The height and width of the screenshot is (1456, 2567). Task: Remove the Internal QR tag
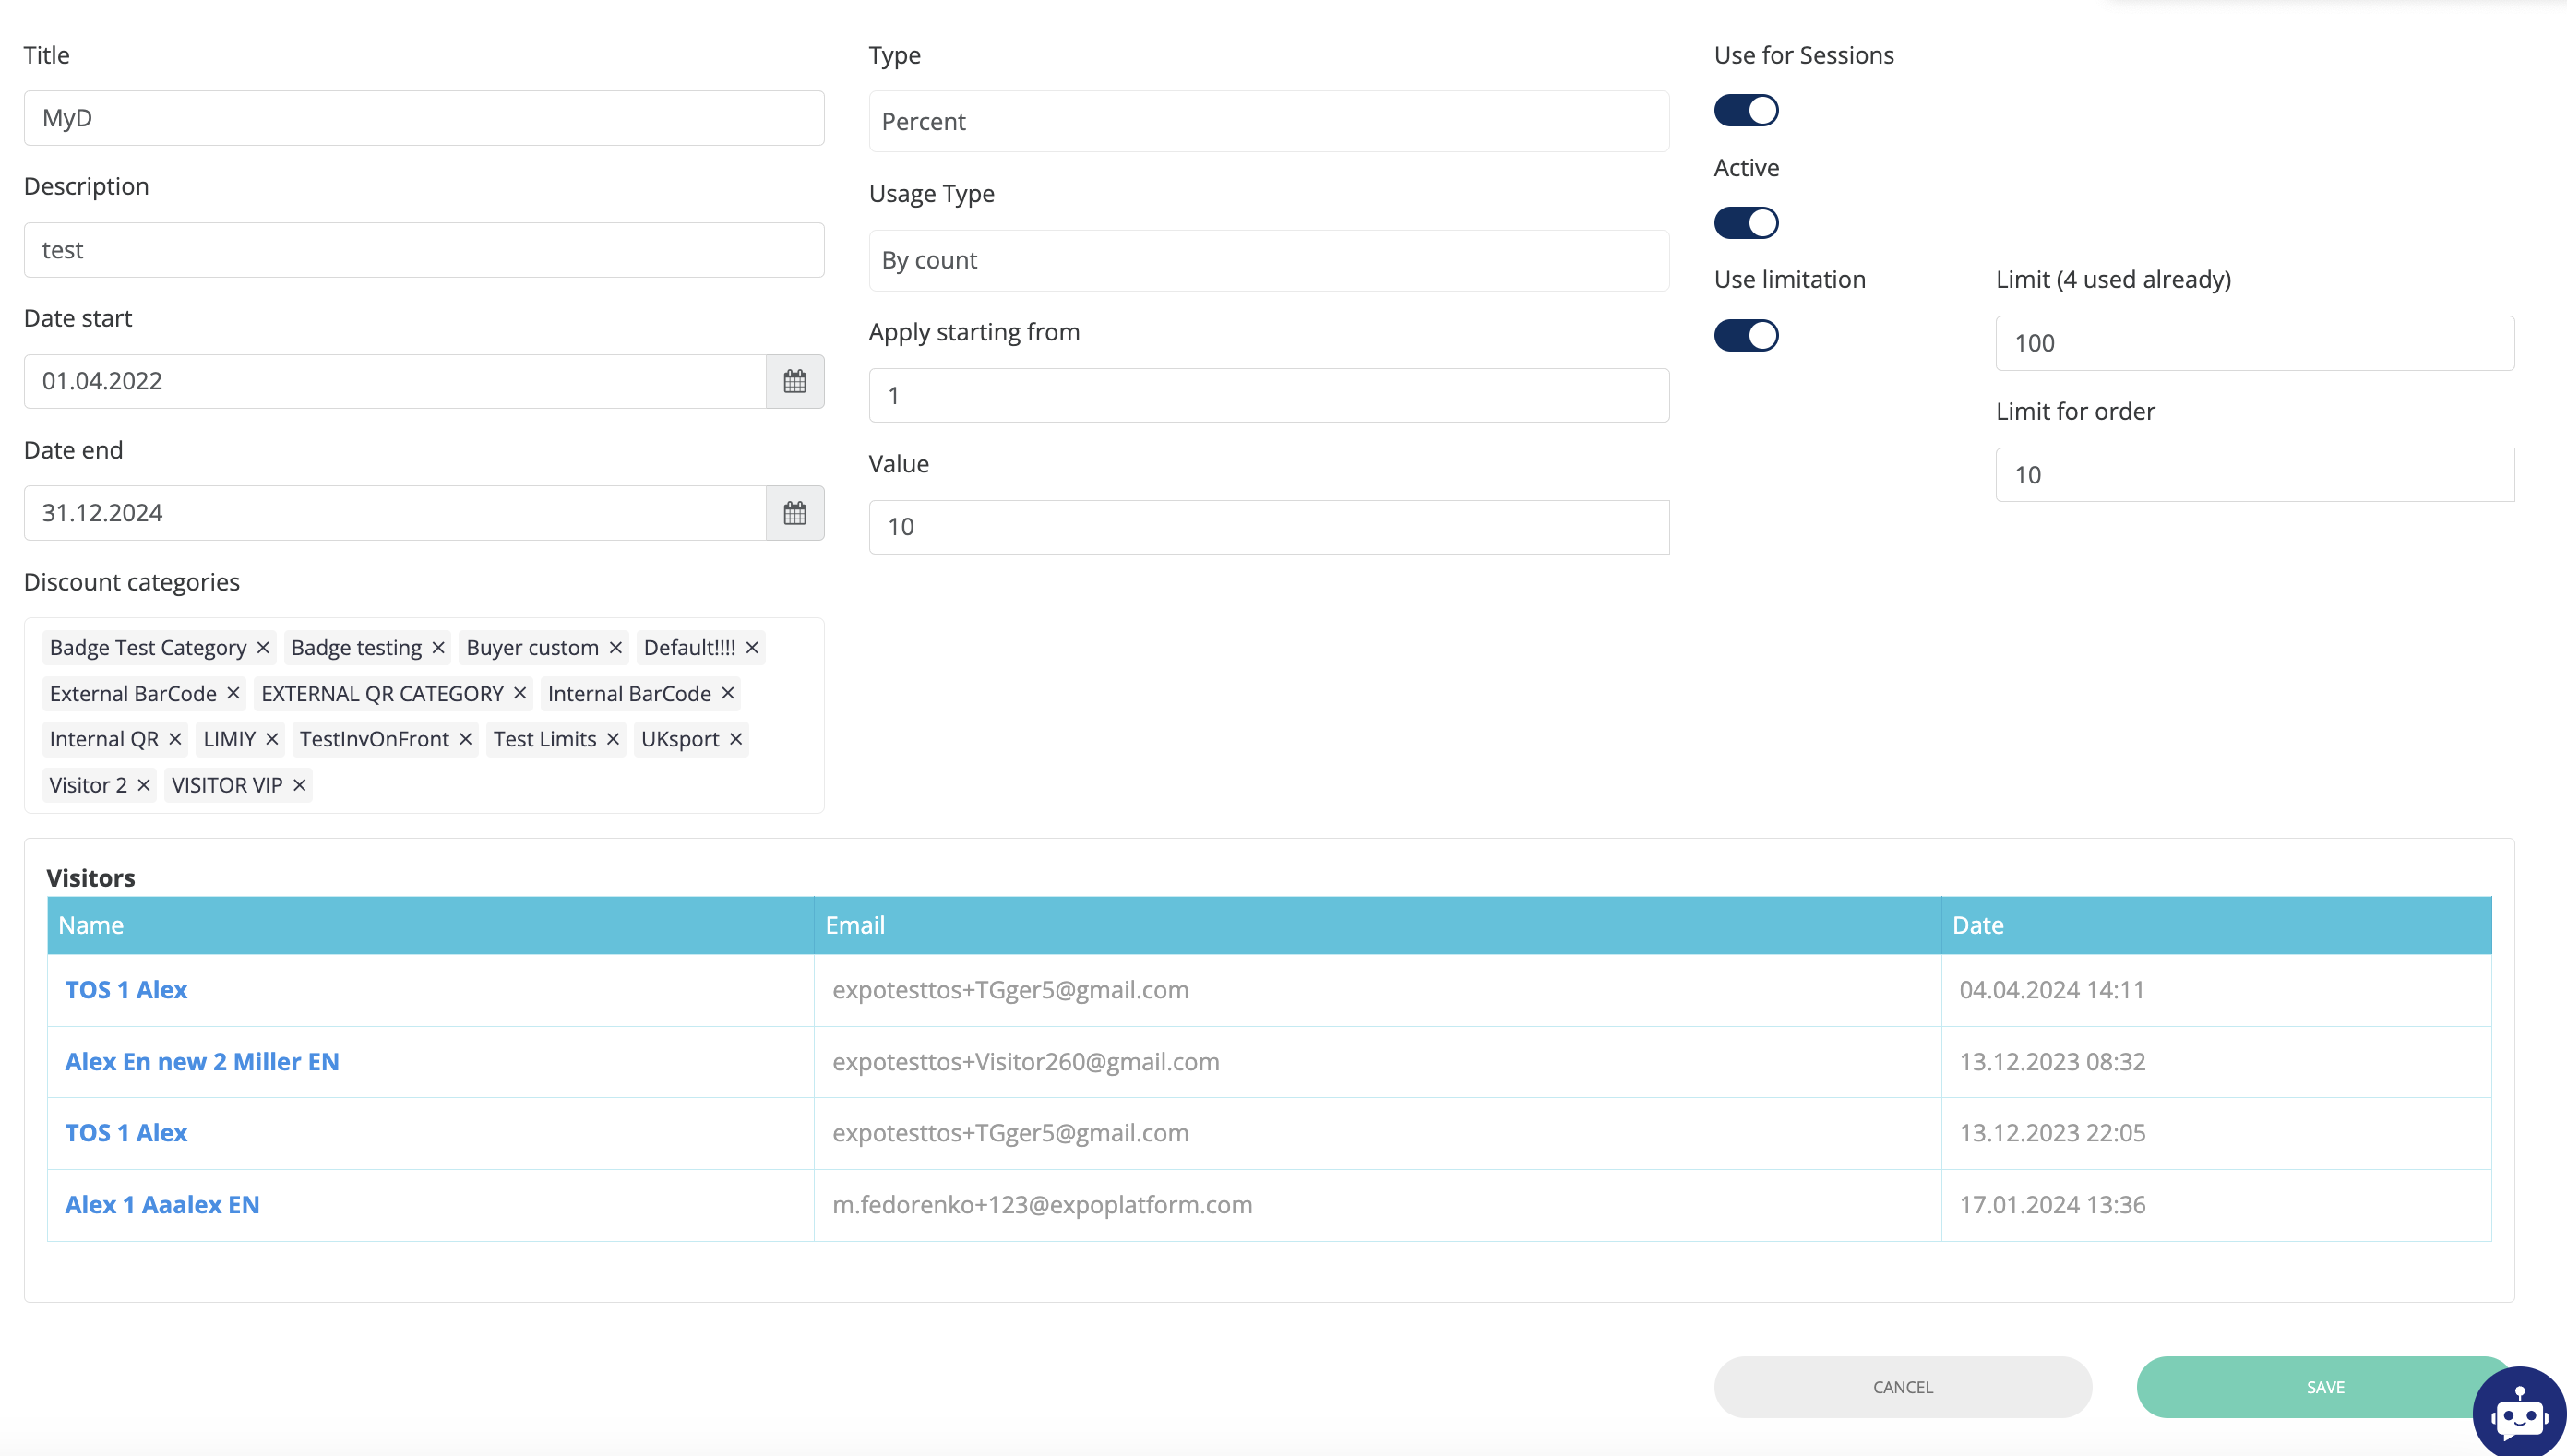tap(175, 739)
